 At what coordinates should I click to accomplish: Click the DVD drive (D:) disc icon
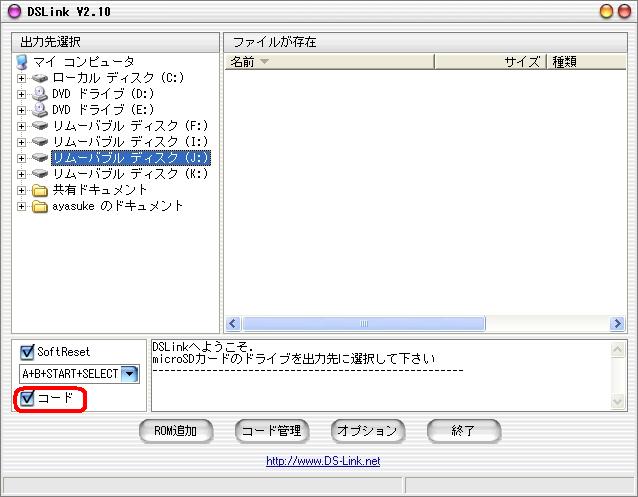tap(40, 94)
